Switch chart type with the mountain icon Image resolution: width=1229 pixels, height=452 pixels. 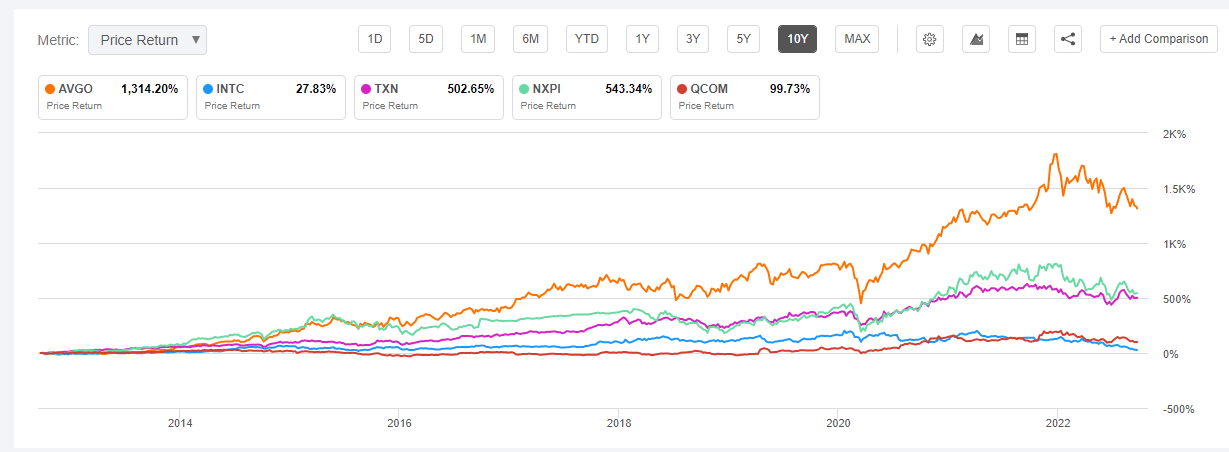pos(975,39)
